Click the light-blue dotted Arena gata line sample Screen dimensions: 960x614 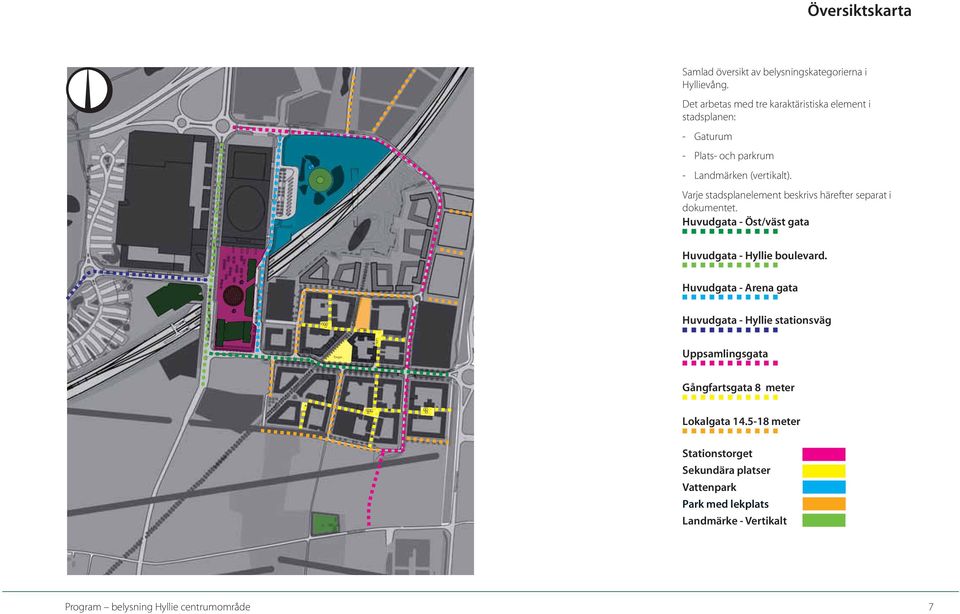[x=730, y=297]
